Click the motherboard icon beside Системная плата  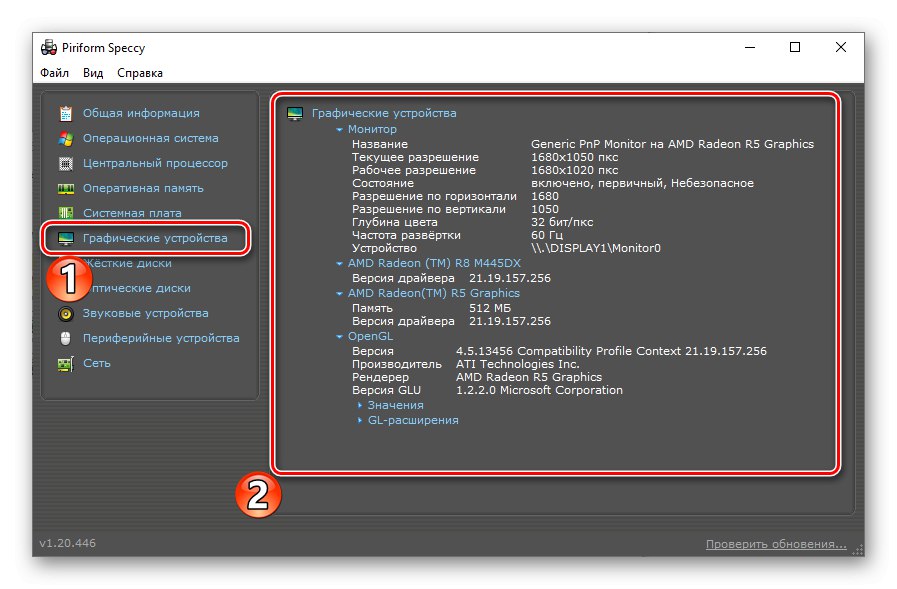(66, 213)
